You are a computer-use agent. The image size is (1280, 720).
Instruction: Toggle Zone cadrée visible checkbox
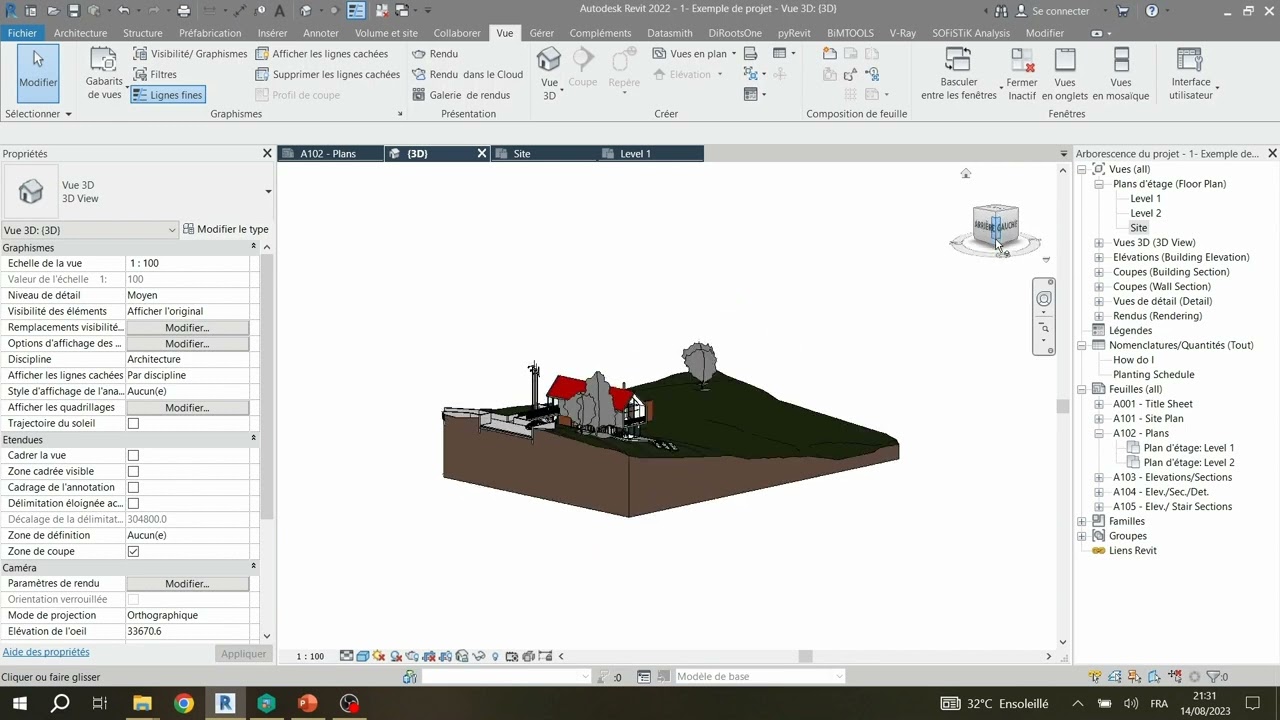point(133,471)
